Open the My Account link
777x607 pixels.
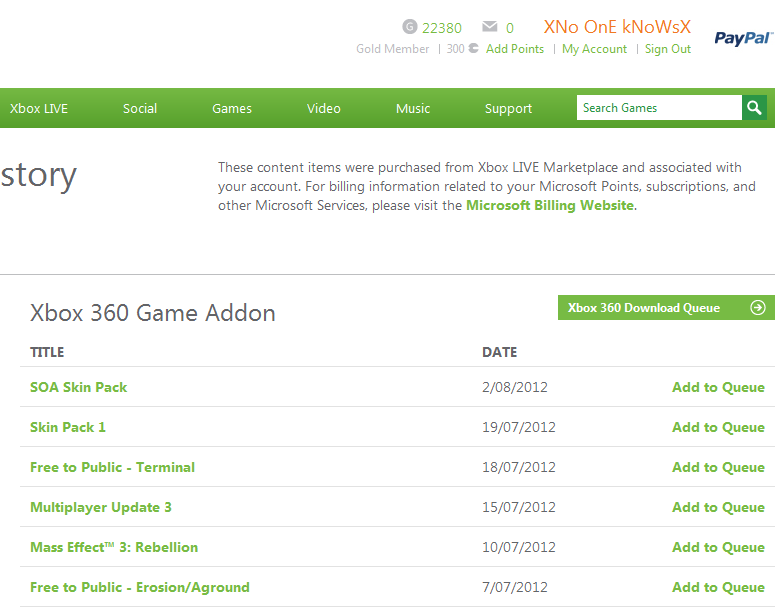tap(594, 49)
